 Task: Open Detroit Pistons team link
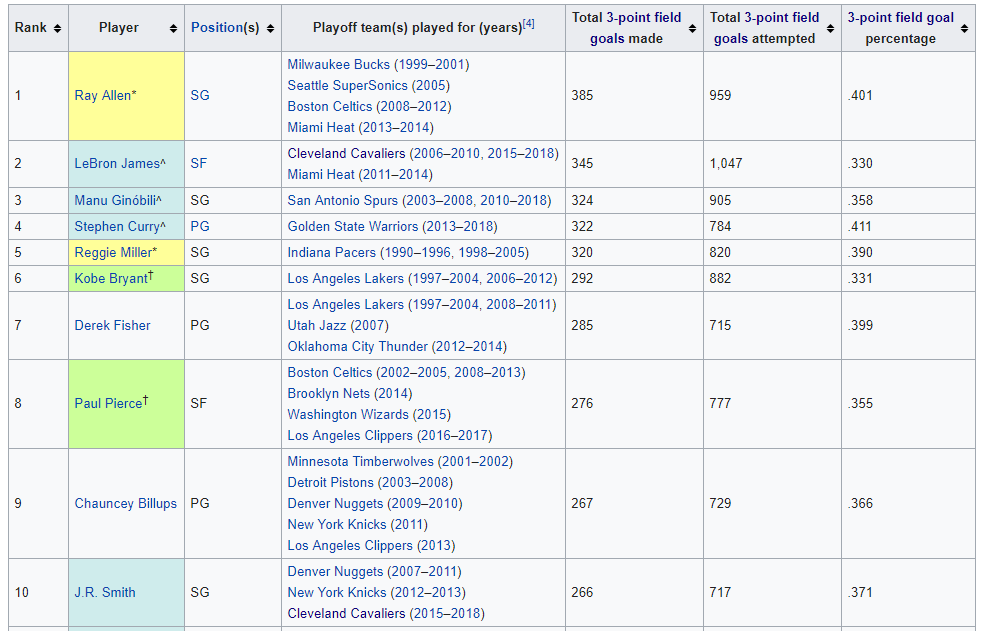pos(331,483)
